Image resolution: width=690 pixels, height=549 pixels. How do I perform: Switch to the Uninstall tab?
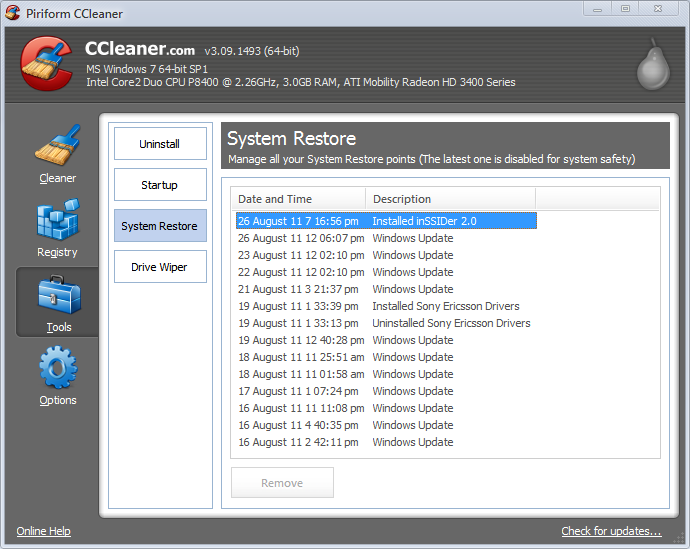tap(160, 144)
